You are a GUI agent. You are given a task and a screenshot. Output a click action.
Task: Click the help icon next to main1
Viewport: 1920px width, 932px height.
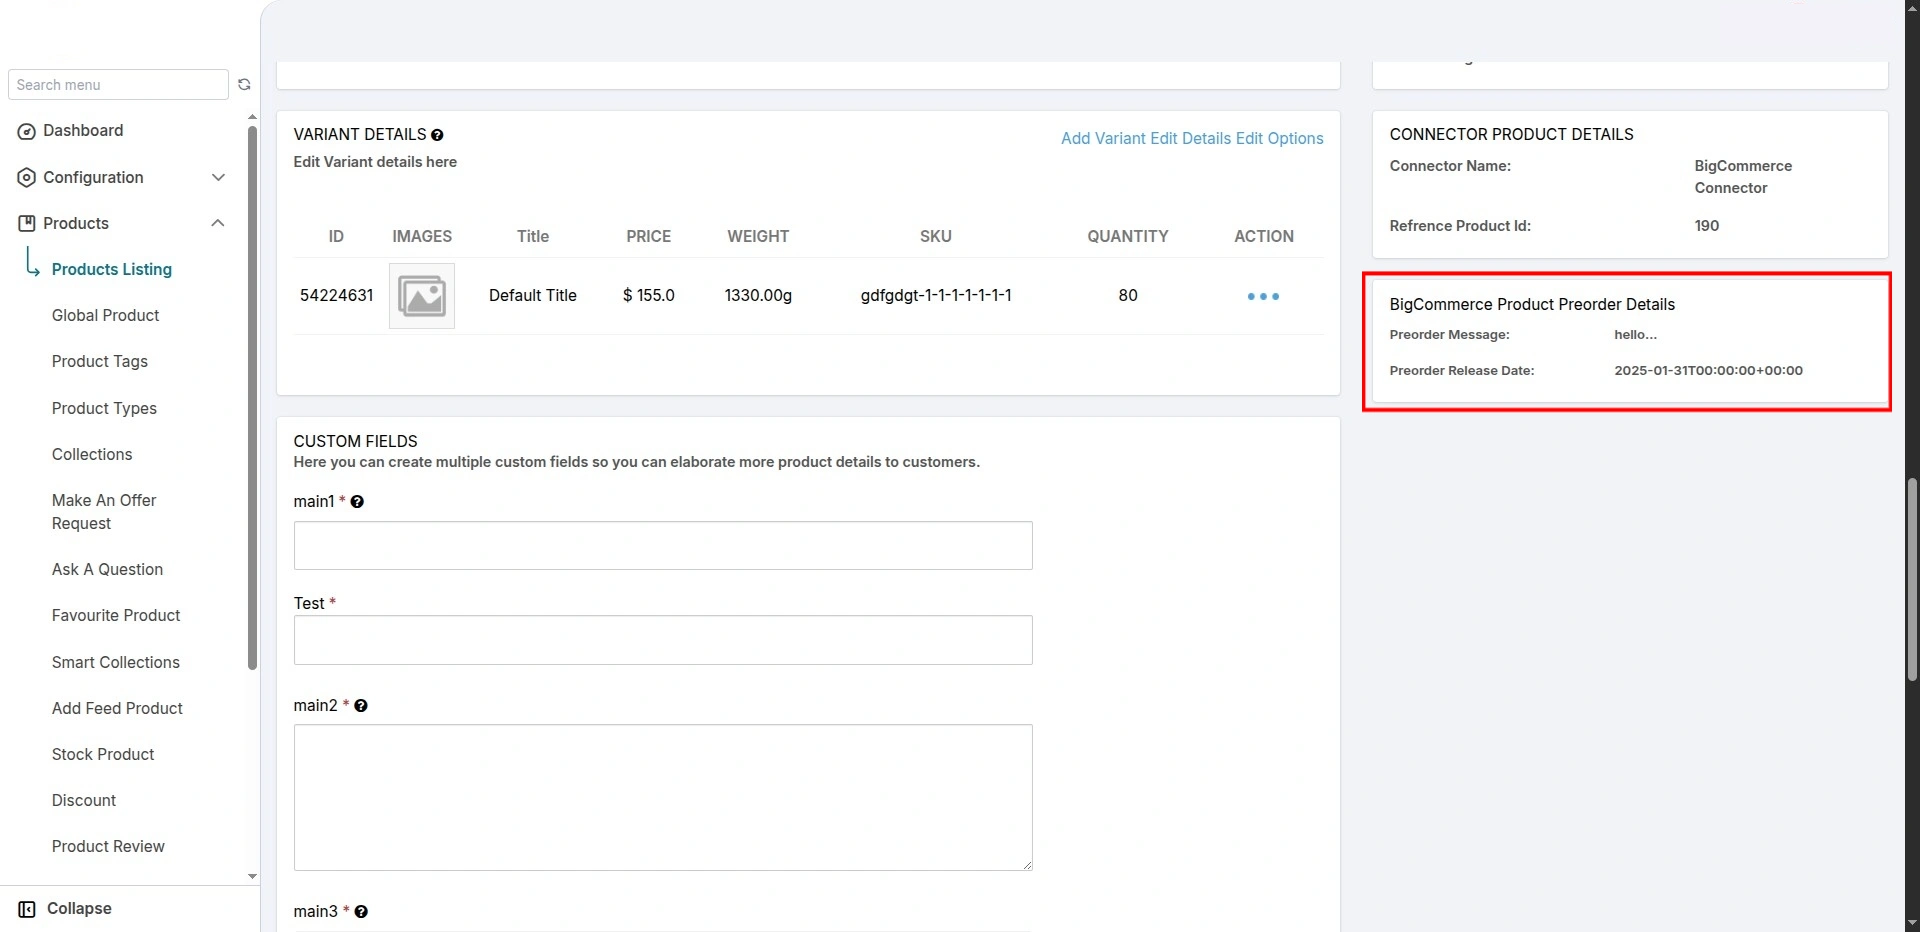pos(357,502)
